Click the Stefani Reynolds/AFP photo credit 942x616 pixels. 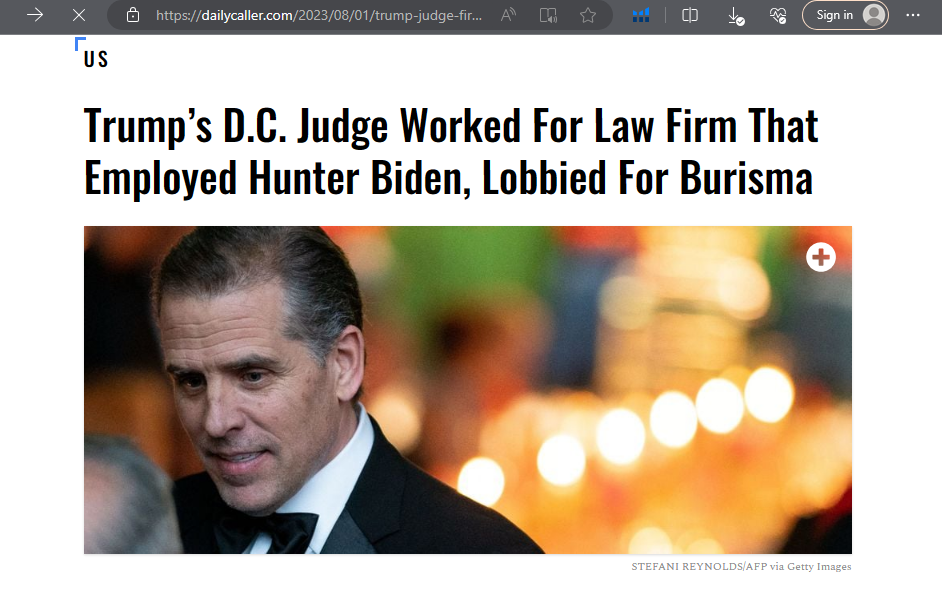(x=741, y=566)
